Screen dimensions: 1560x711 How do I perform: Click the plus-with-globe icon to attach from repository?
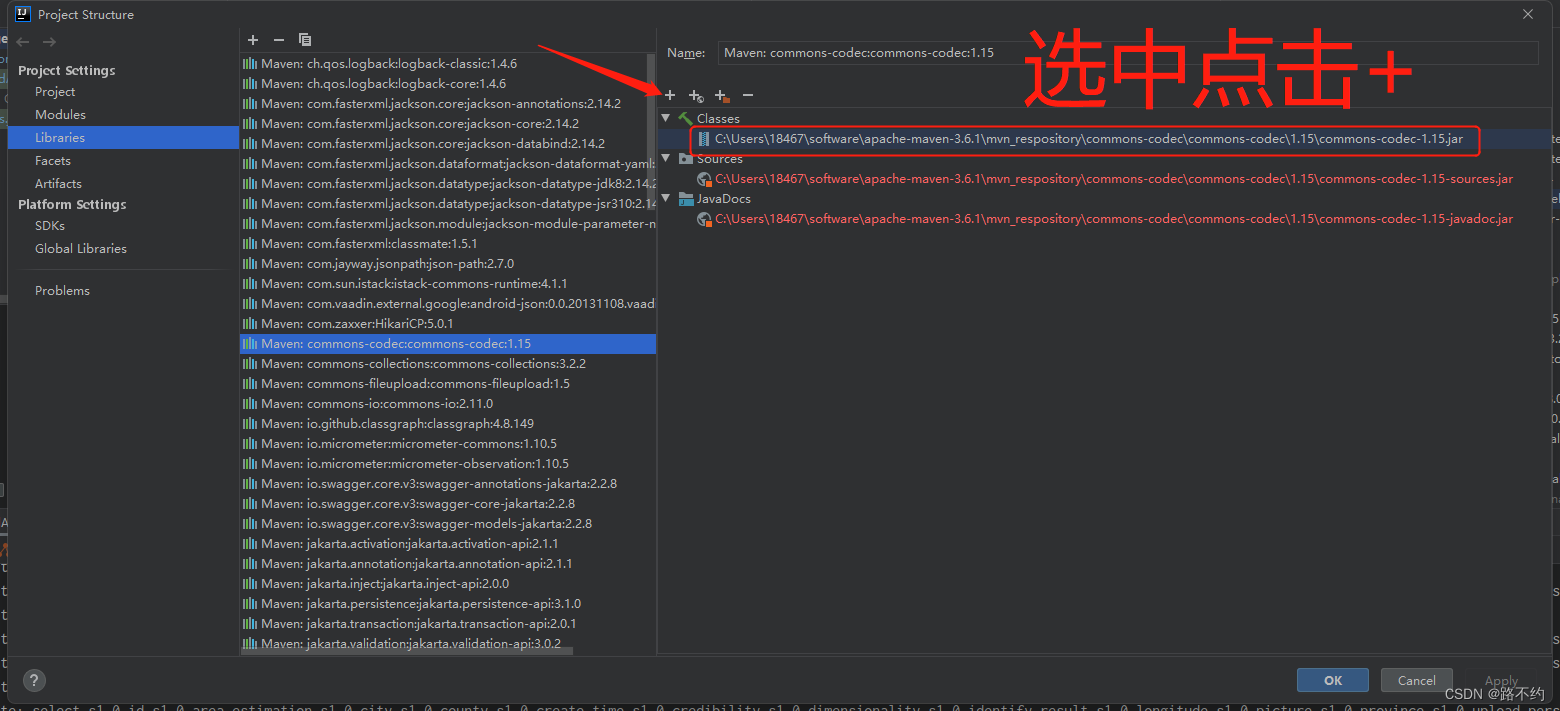[x=696, y=95]
